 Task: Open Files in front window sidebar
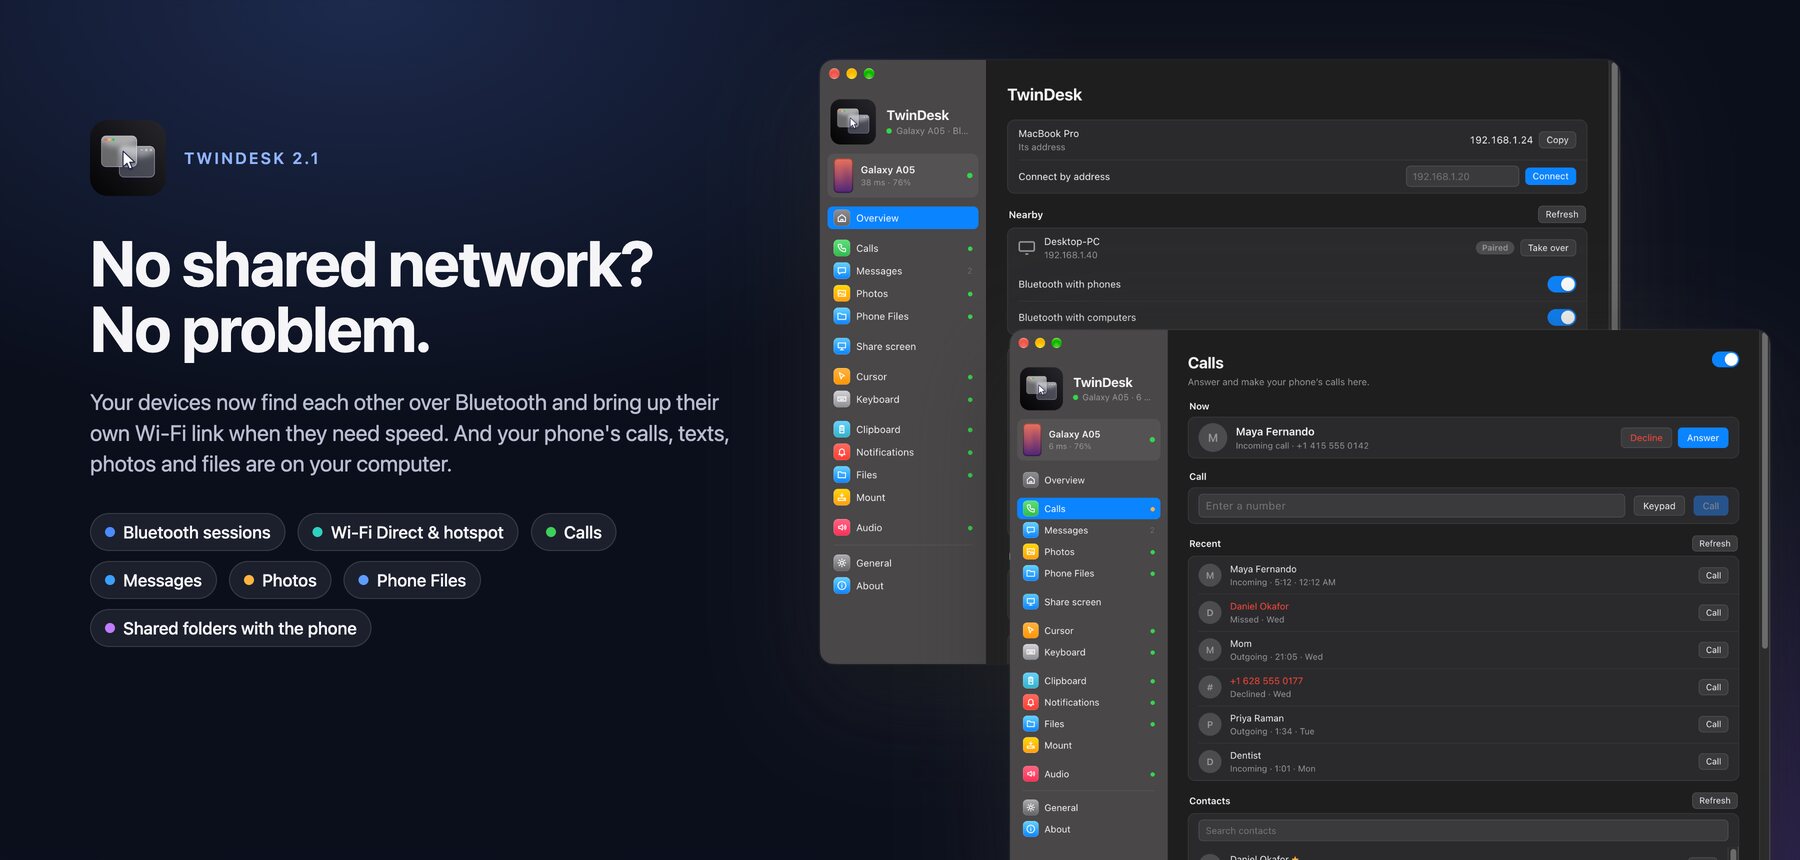tap(1088, 724)
